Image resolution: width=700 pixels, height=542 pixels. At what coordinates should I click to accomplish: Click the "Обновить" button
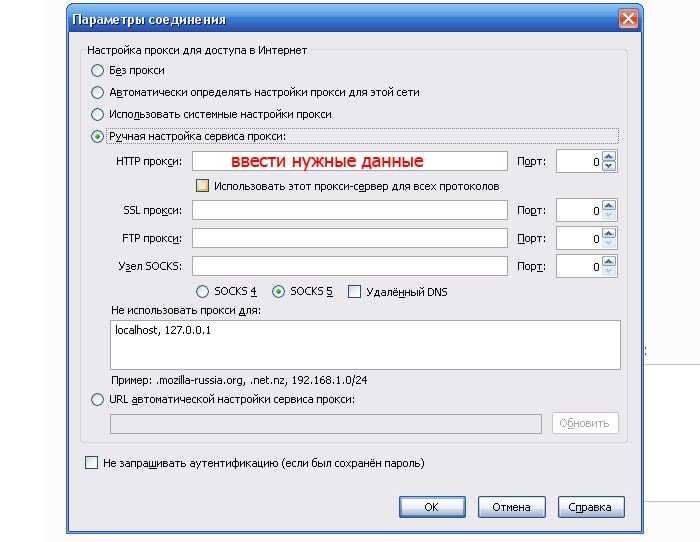[585, 423]
